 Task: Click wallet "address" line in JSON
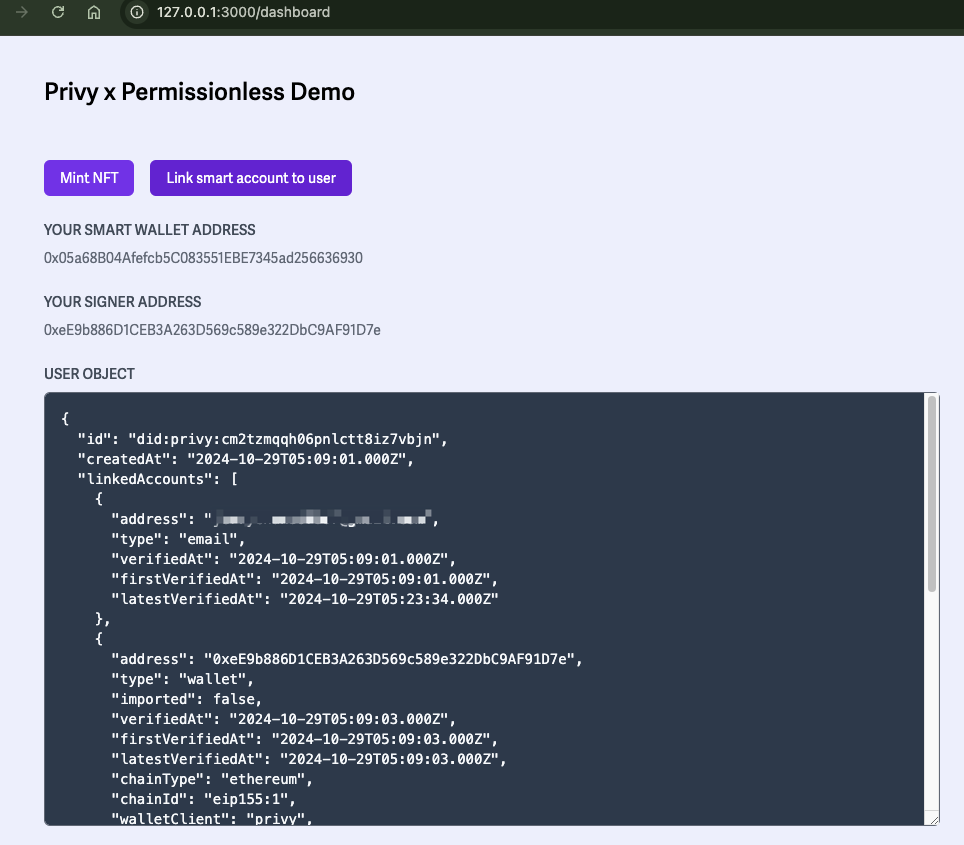(347, 659)
